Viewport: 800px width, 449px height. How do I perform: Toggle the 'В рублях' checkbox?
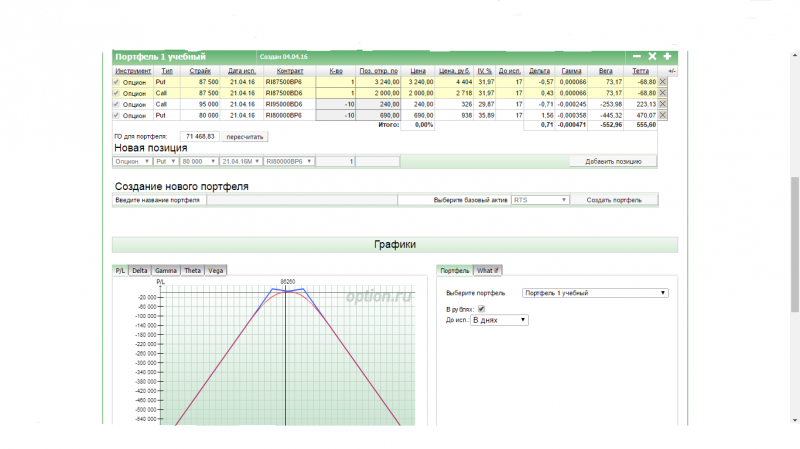point(481,309)
